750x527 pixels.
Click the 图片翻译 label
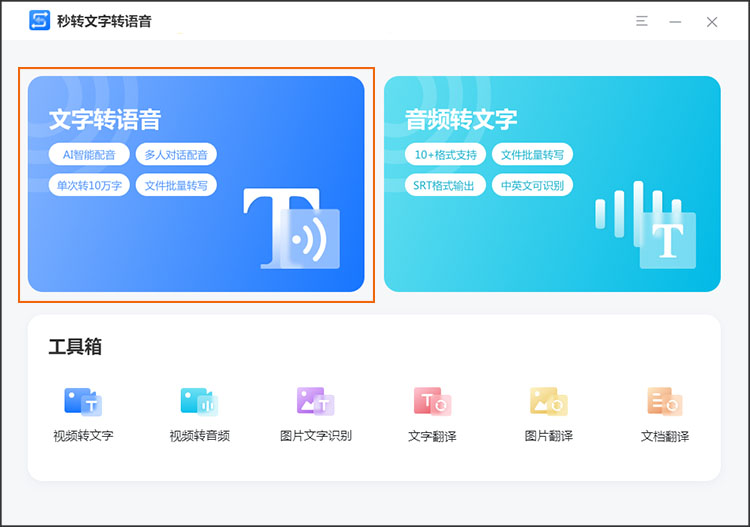(x=549, y=436)
